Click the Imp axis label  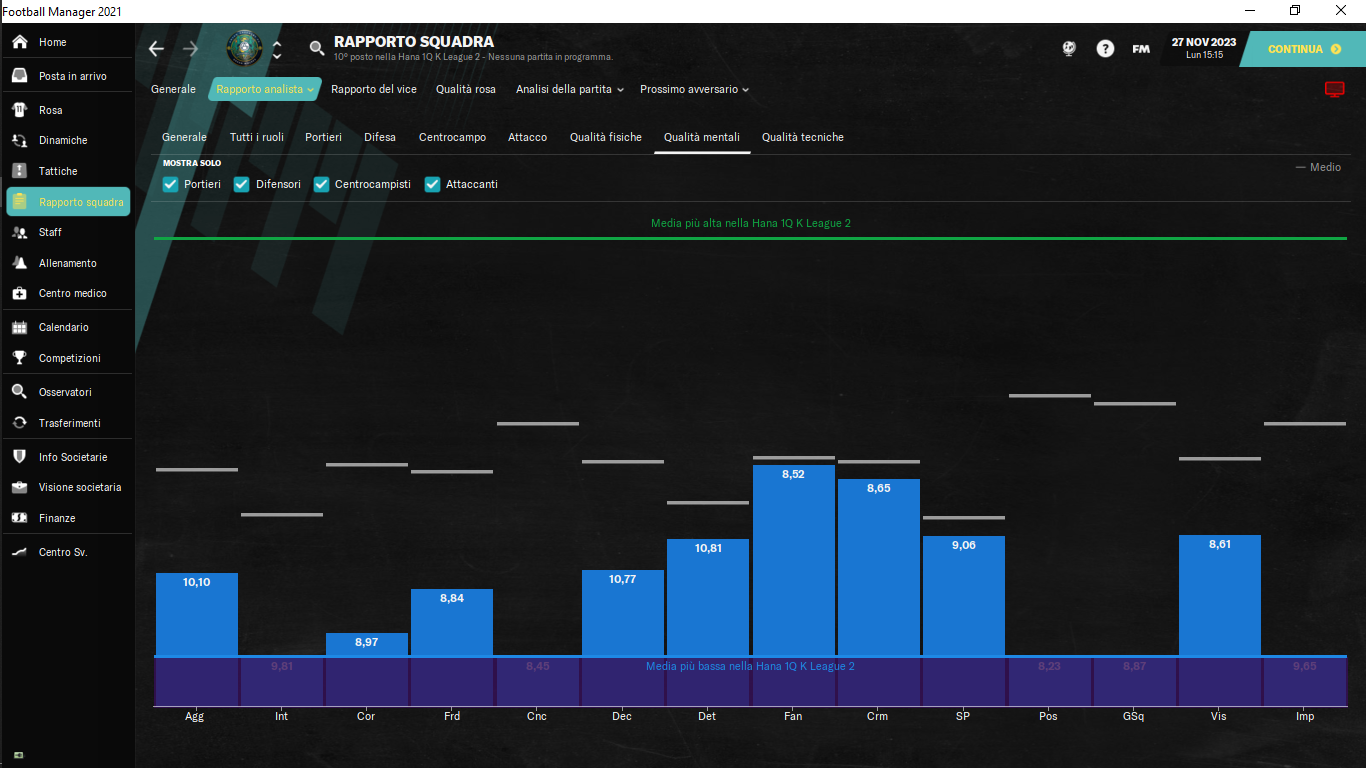click(x=1305, y=716)
